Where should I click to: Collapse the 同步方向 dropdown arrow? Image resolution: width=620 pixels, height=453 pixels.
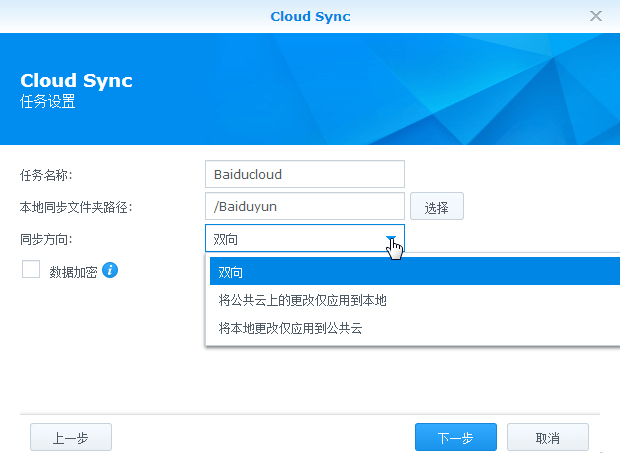click(392, 239)
